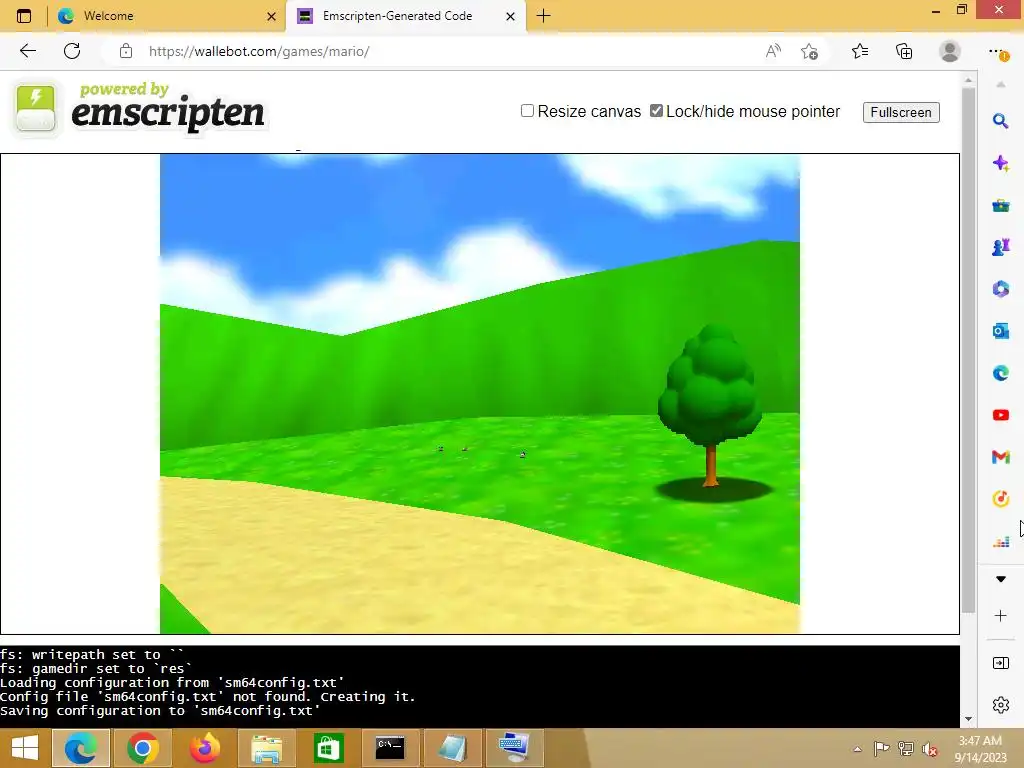Open the Collections icon
1024x768 pixels.
click(x=904, y=51)
